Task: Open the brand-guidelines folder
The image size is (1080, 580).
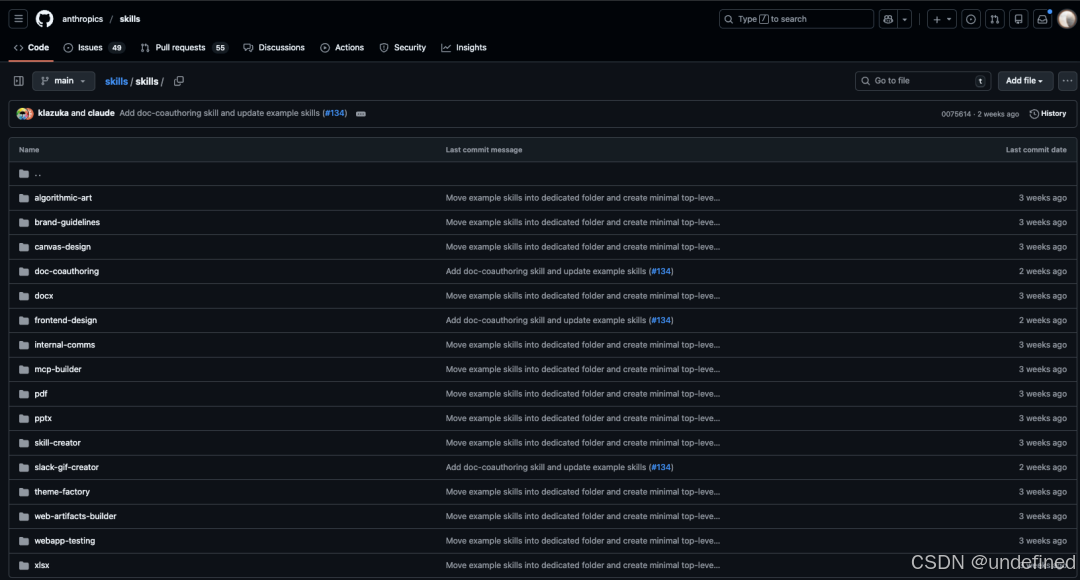Action: point(67,222)
